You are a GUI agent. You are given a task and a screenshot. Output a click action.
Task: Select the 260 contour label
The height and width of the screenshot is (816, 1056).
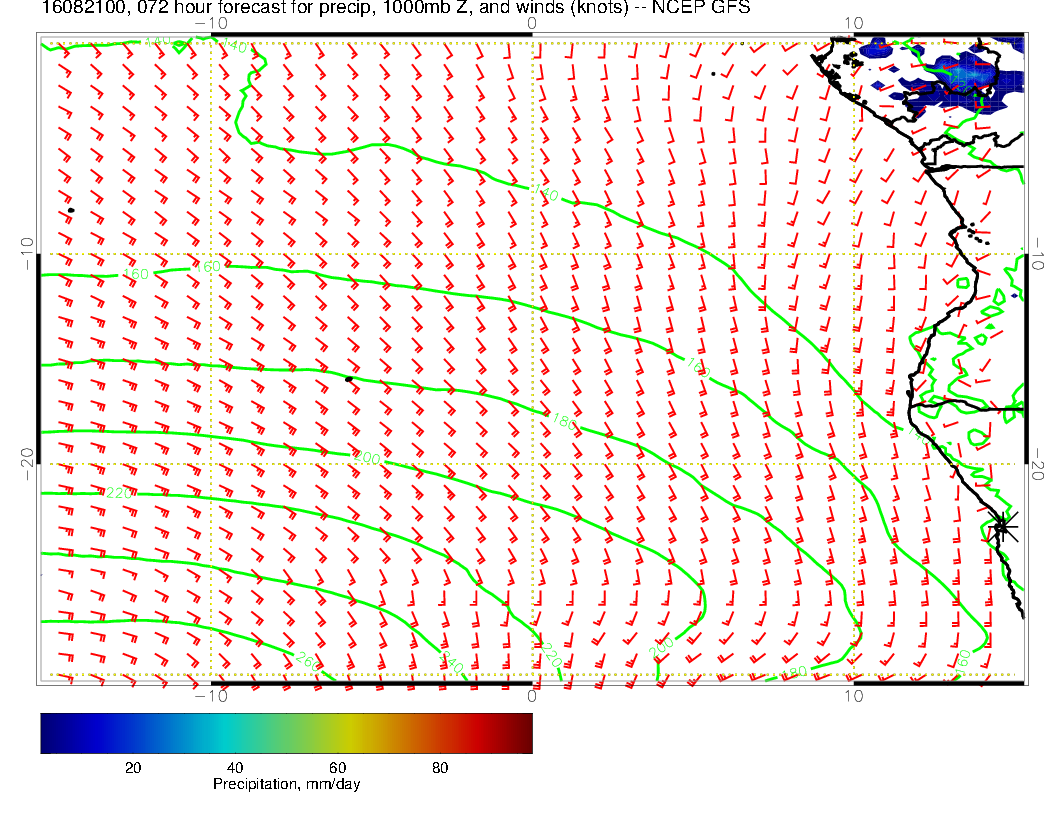307,659
